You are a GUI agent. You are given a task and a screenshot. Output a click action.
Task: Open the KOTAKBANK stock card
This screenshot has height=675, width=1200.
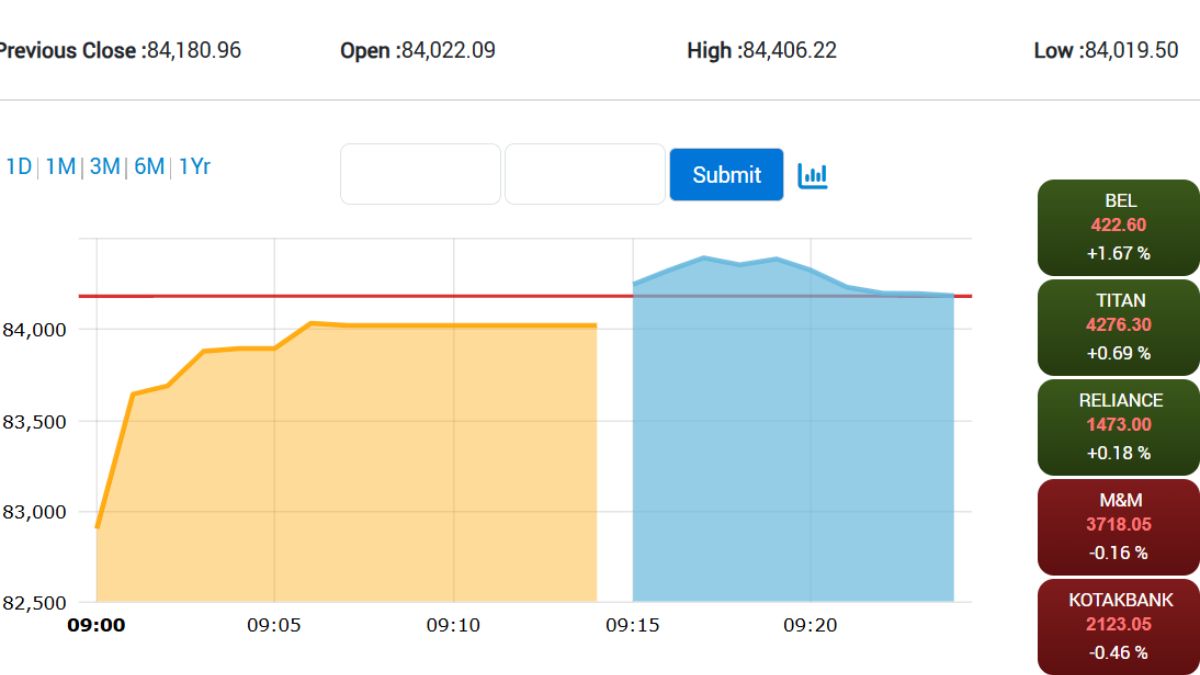1119,626
